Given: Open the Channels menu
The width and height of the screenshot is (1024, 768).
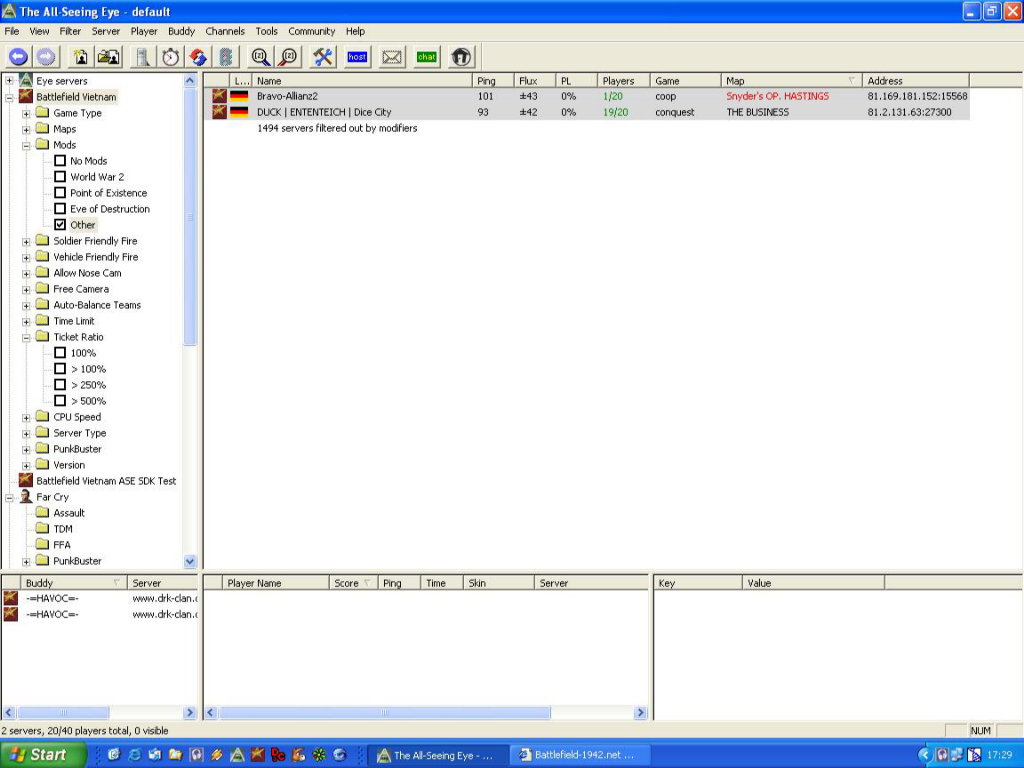Looking at the screenshot, I should 225,31.
